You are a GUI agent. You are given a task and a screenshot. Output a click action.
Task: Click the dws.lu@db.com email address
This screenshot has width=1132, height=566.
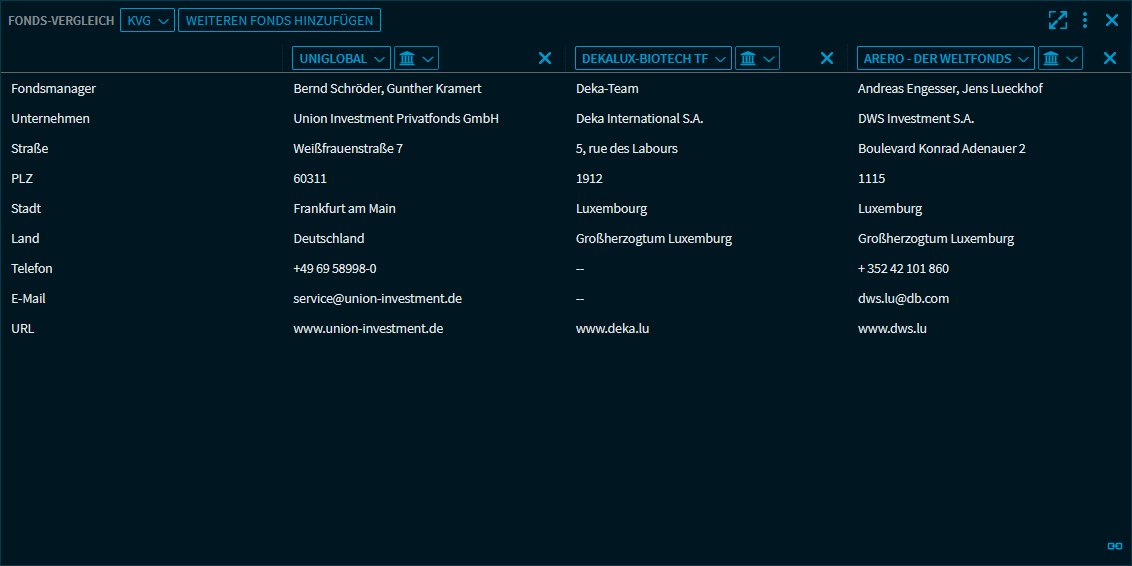(903, 298)
